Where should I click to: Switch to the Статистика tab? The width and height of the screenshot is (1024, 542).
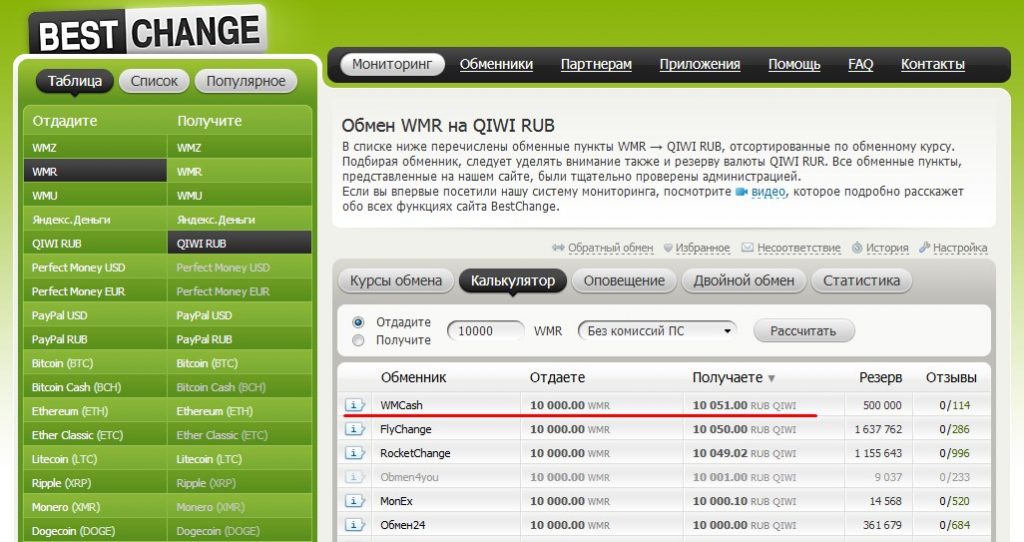(861, 281)
